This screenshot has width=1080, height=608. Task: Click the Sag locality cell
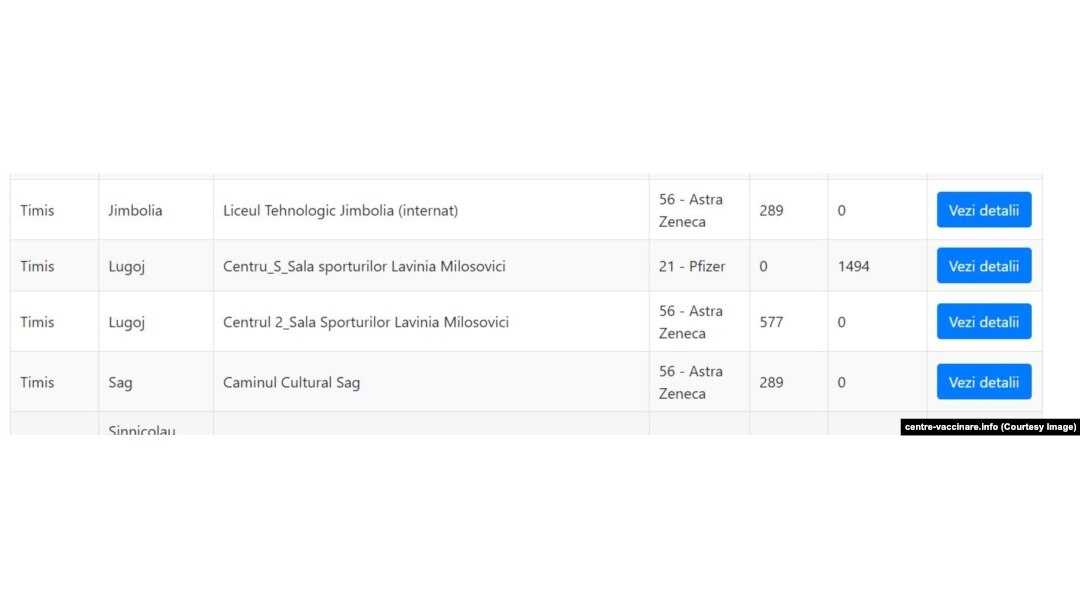(156, 382)
